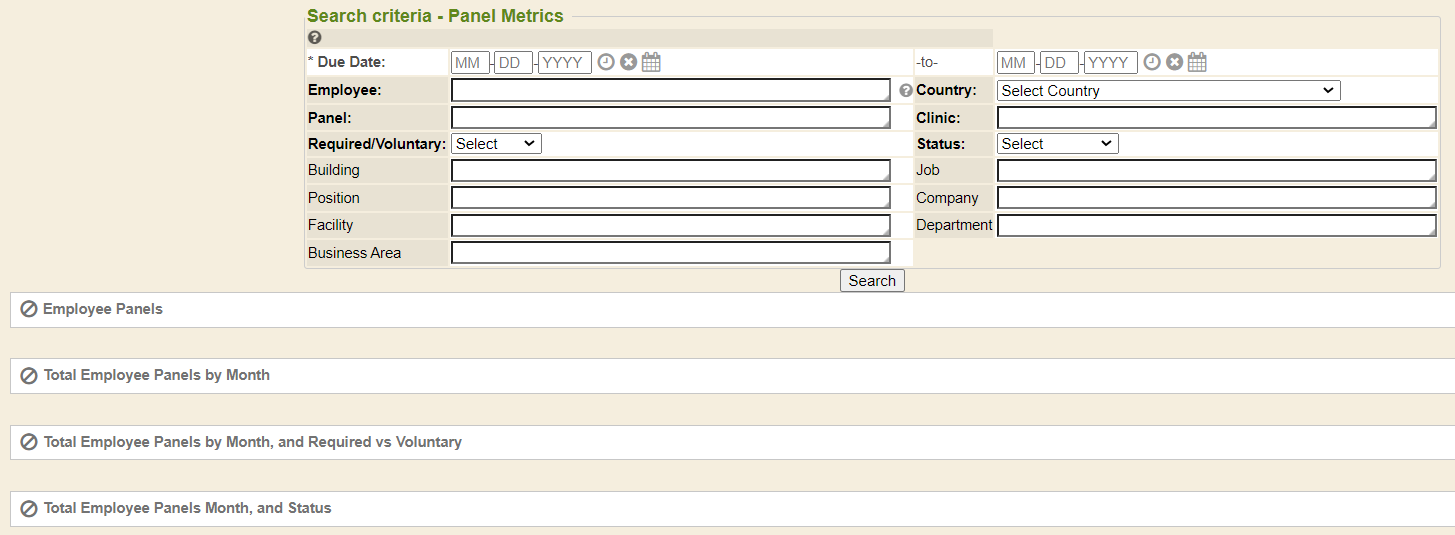
Task: Click the Employee text input field
Action: [670, 90]
